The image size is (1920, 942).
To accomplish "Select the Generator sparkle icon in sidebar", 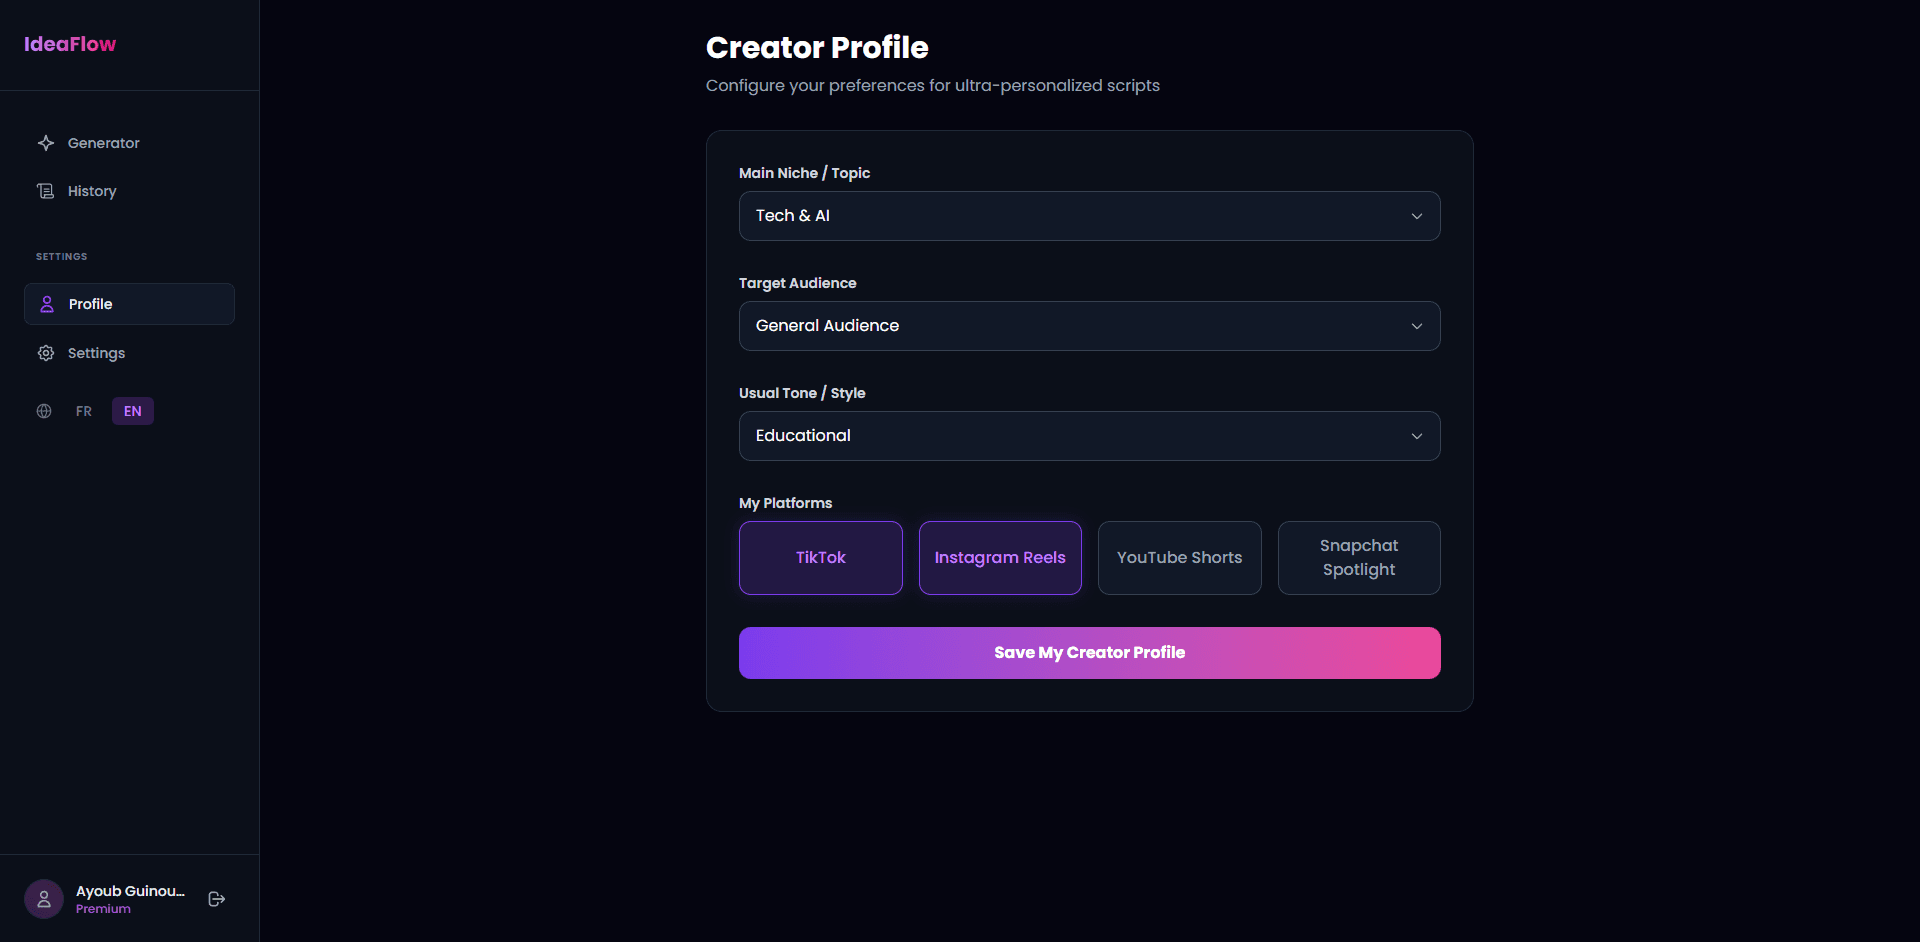I will coord(45,143).
